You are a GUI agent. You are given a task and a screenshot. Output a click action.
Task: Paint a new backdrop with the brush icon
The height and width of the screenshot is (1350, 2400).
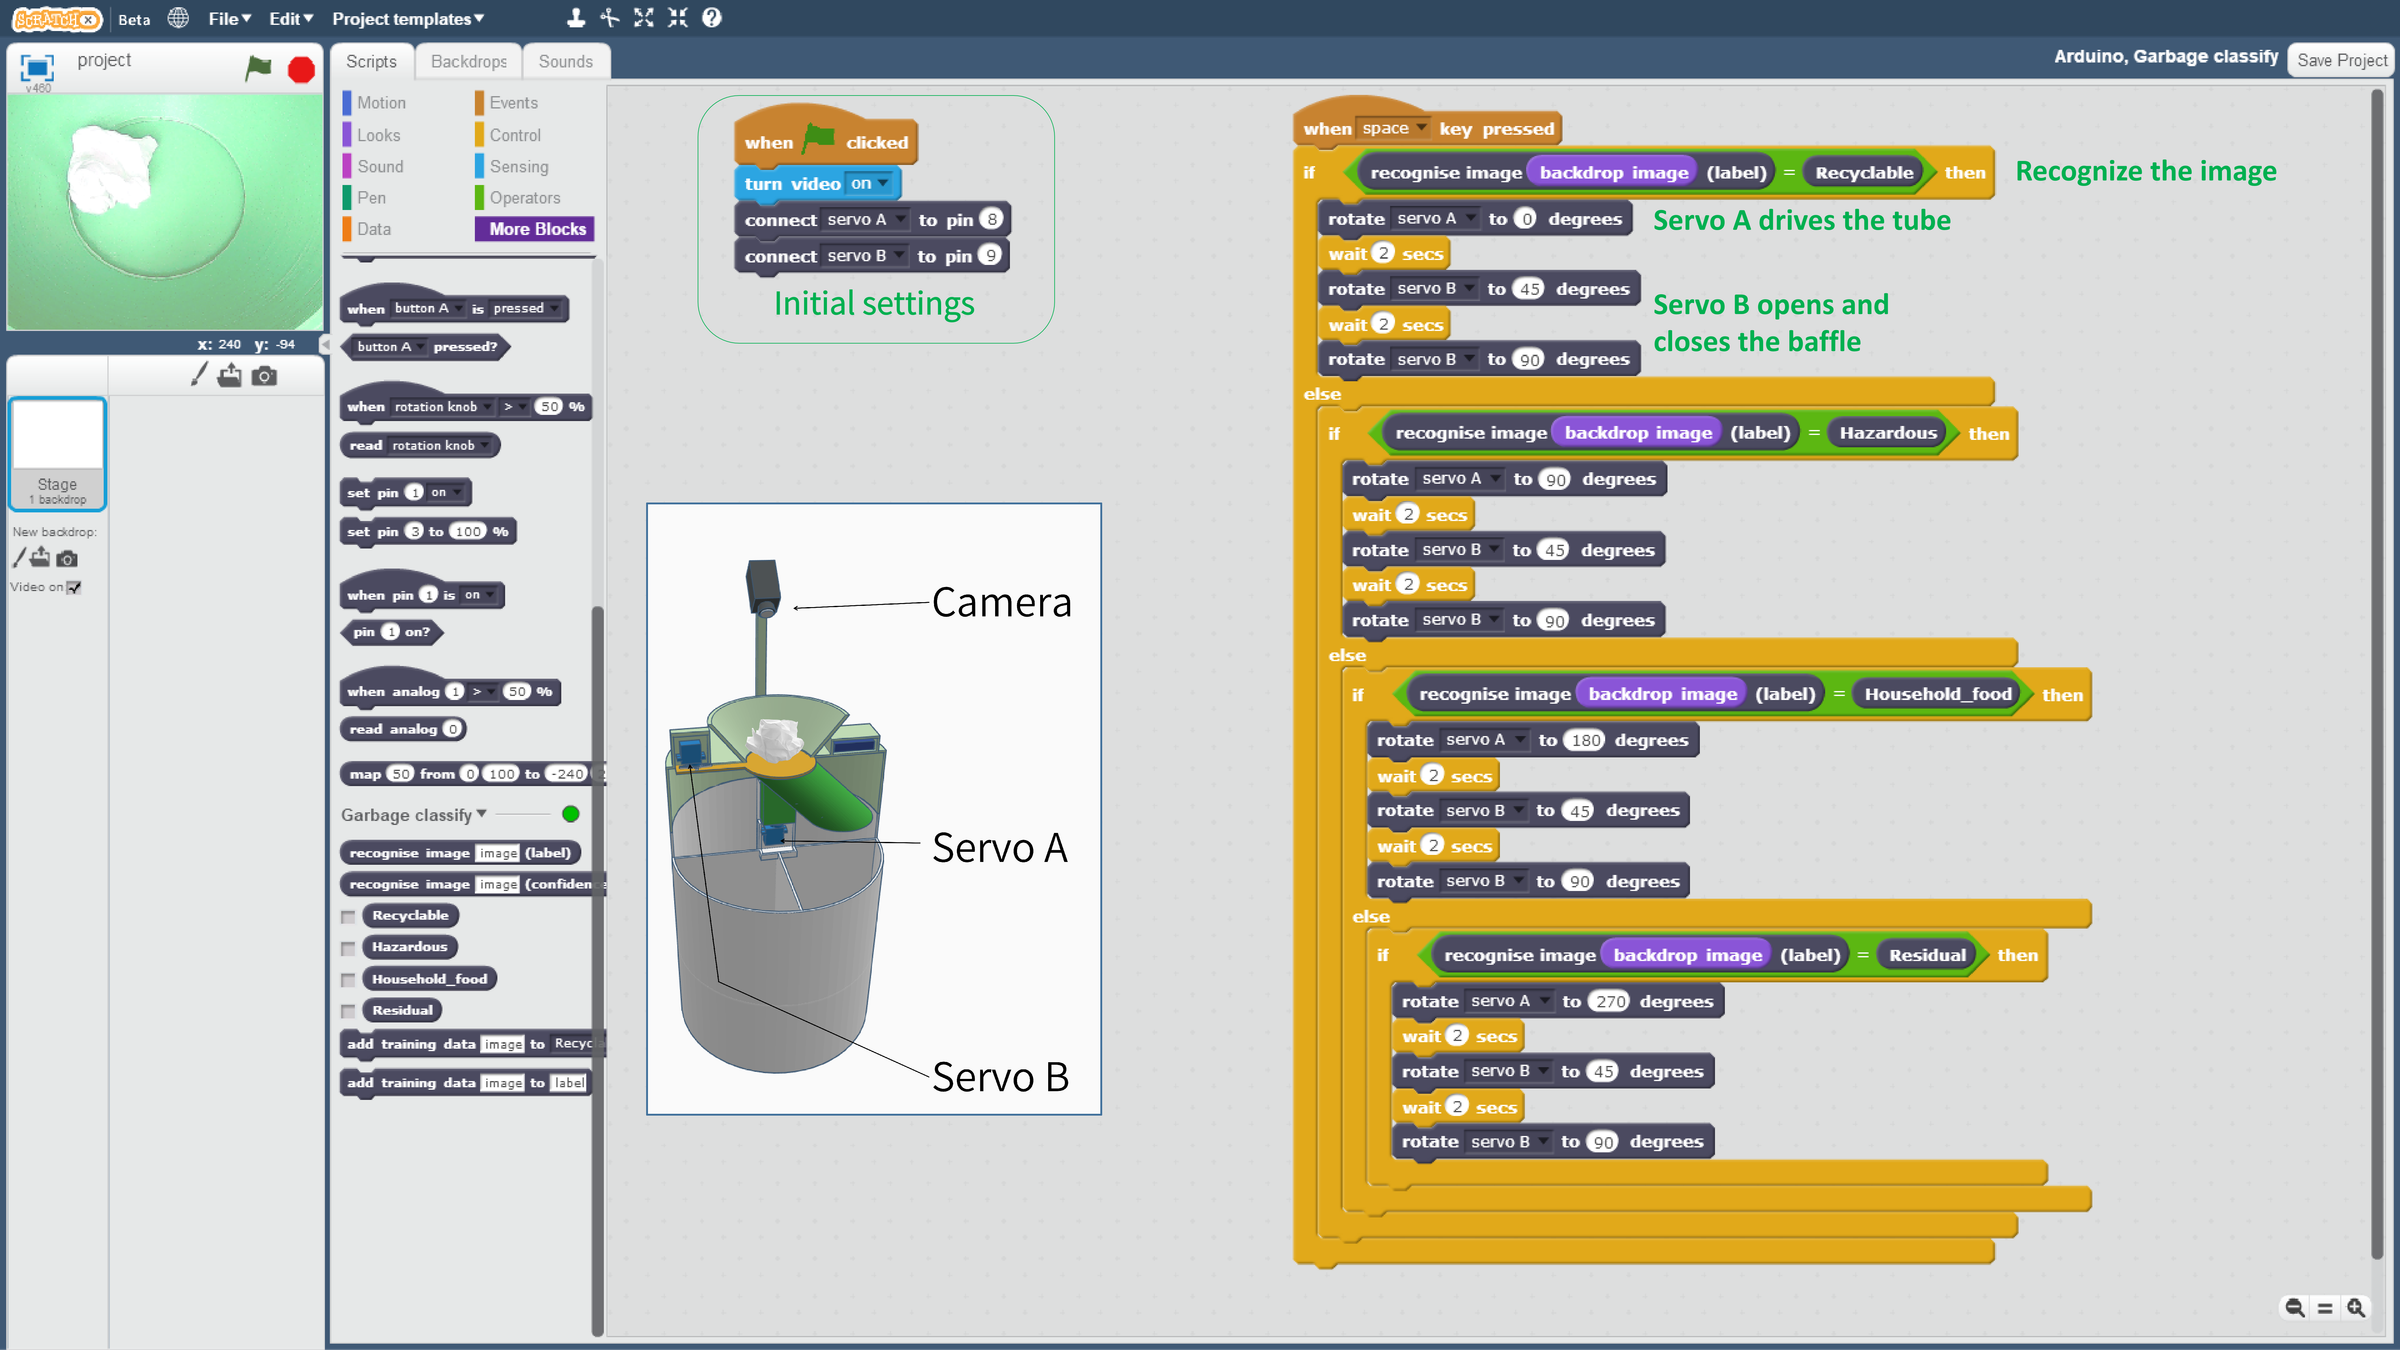coord(18,558)
